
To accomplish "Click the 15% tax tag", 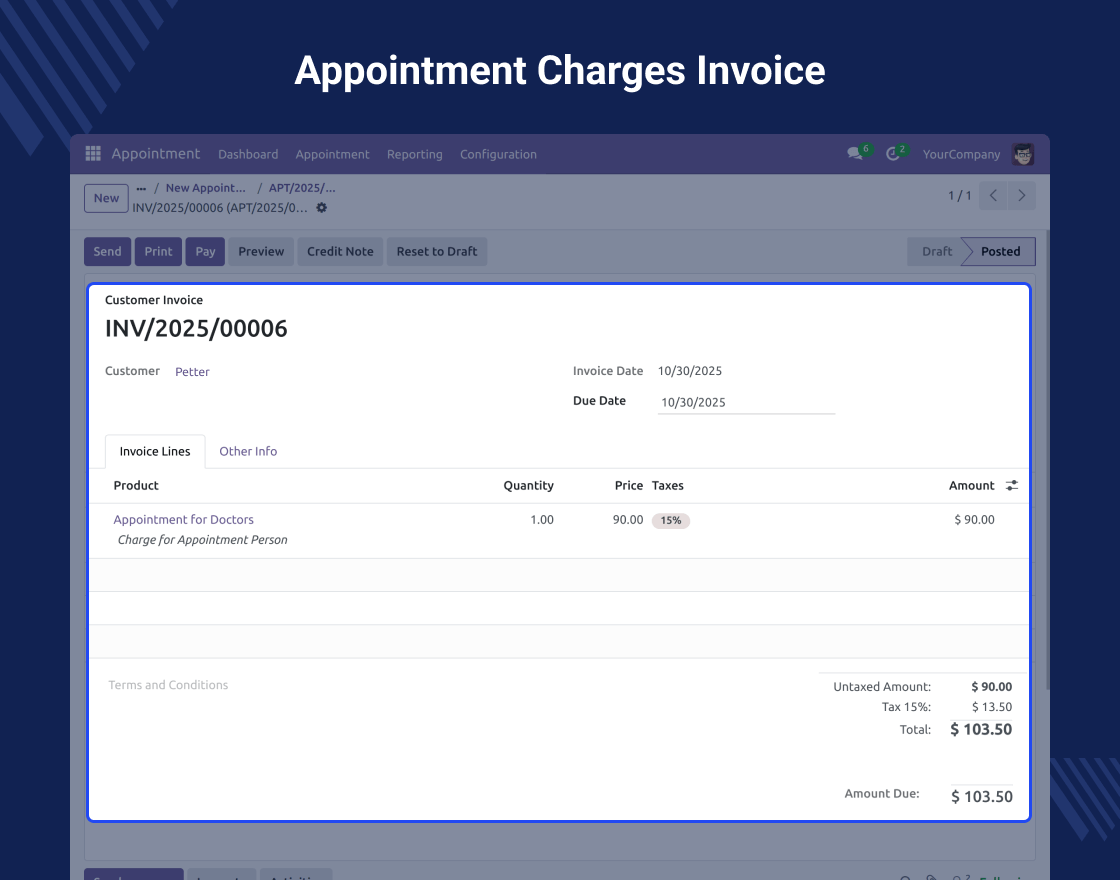I will point(670,520).
